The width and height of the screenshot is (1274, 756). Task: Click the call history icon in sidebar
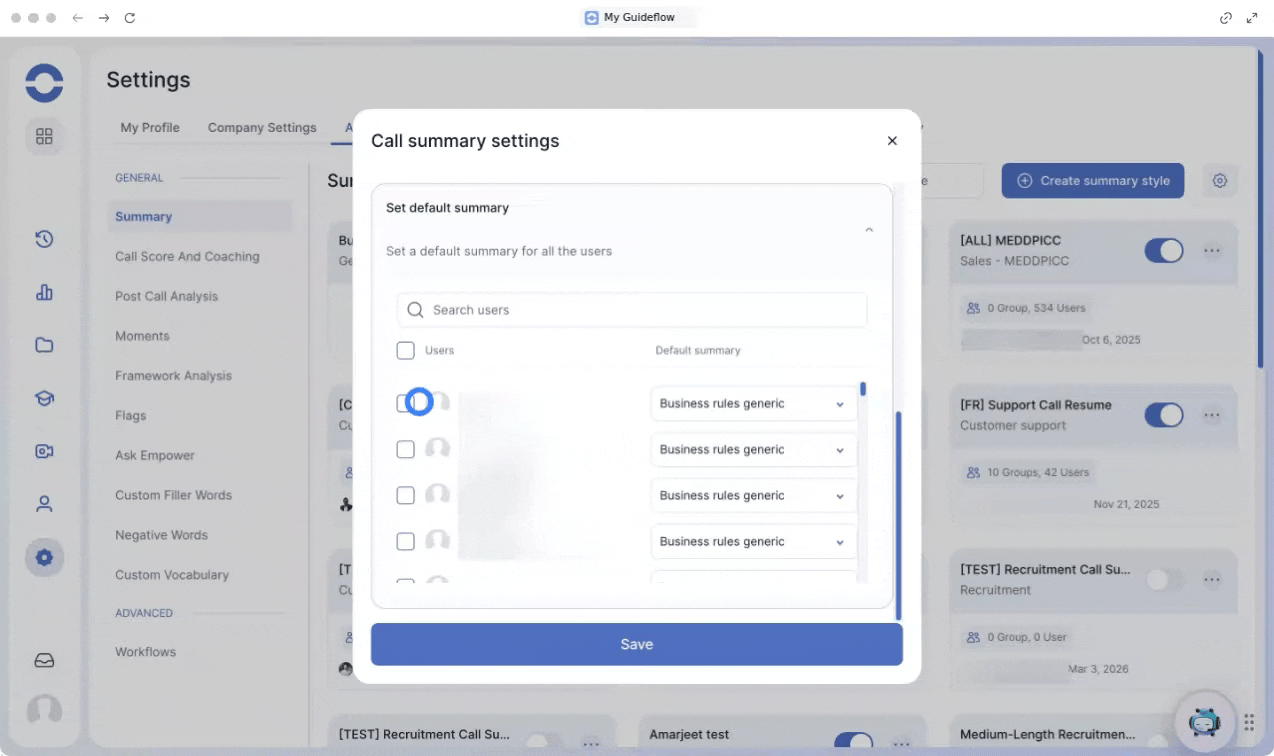[x=44, y=239]
